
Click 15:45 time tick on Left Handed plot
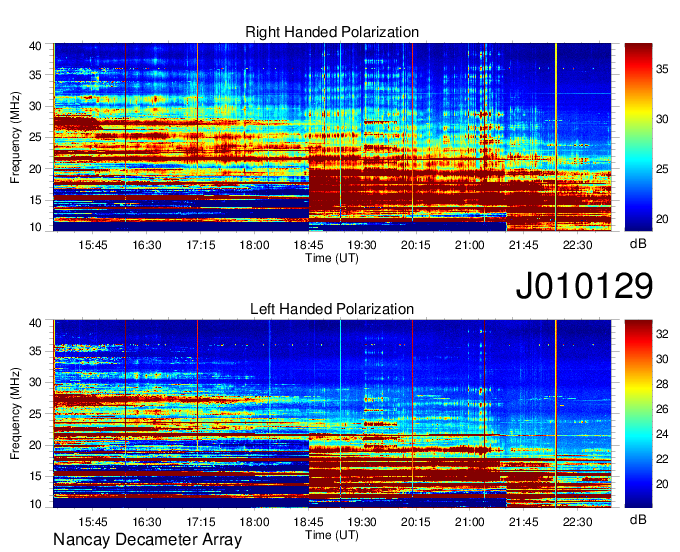click(93, 522)
